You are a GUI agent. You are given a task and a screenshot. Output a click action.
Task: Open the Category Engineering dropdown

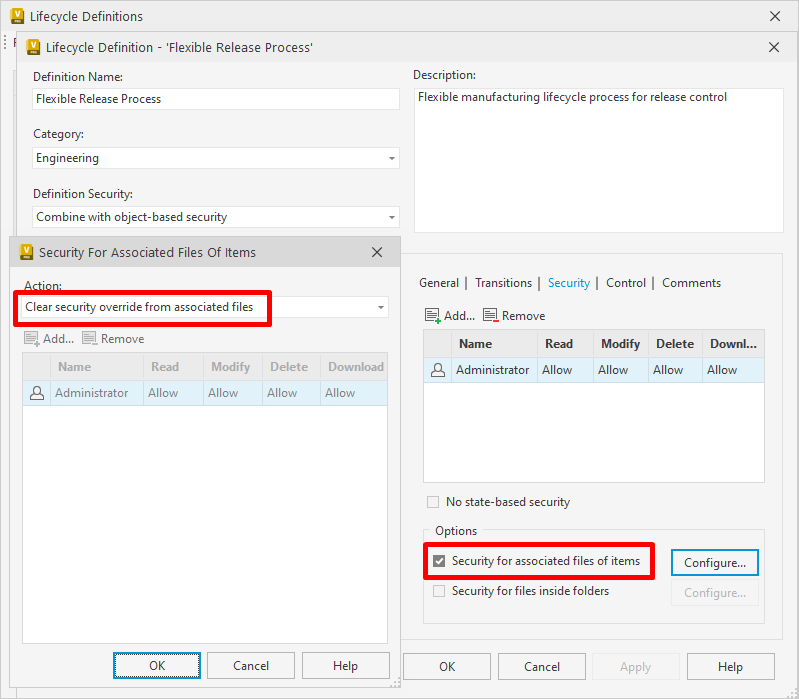pos(216,158)
